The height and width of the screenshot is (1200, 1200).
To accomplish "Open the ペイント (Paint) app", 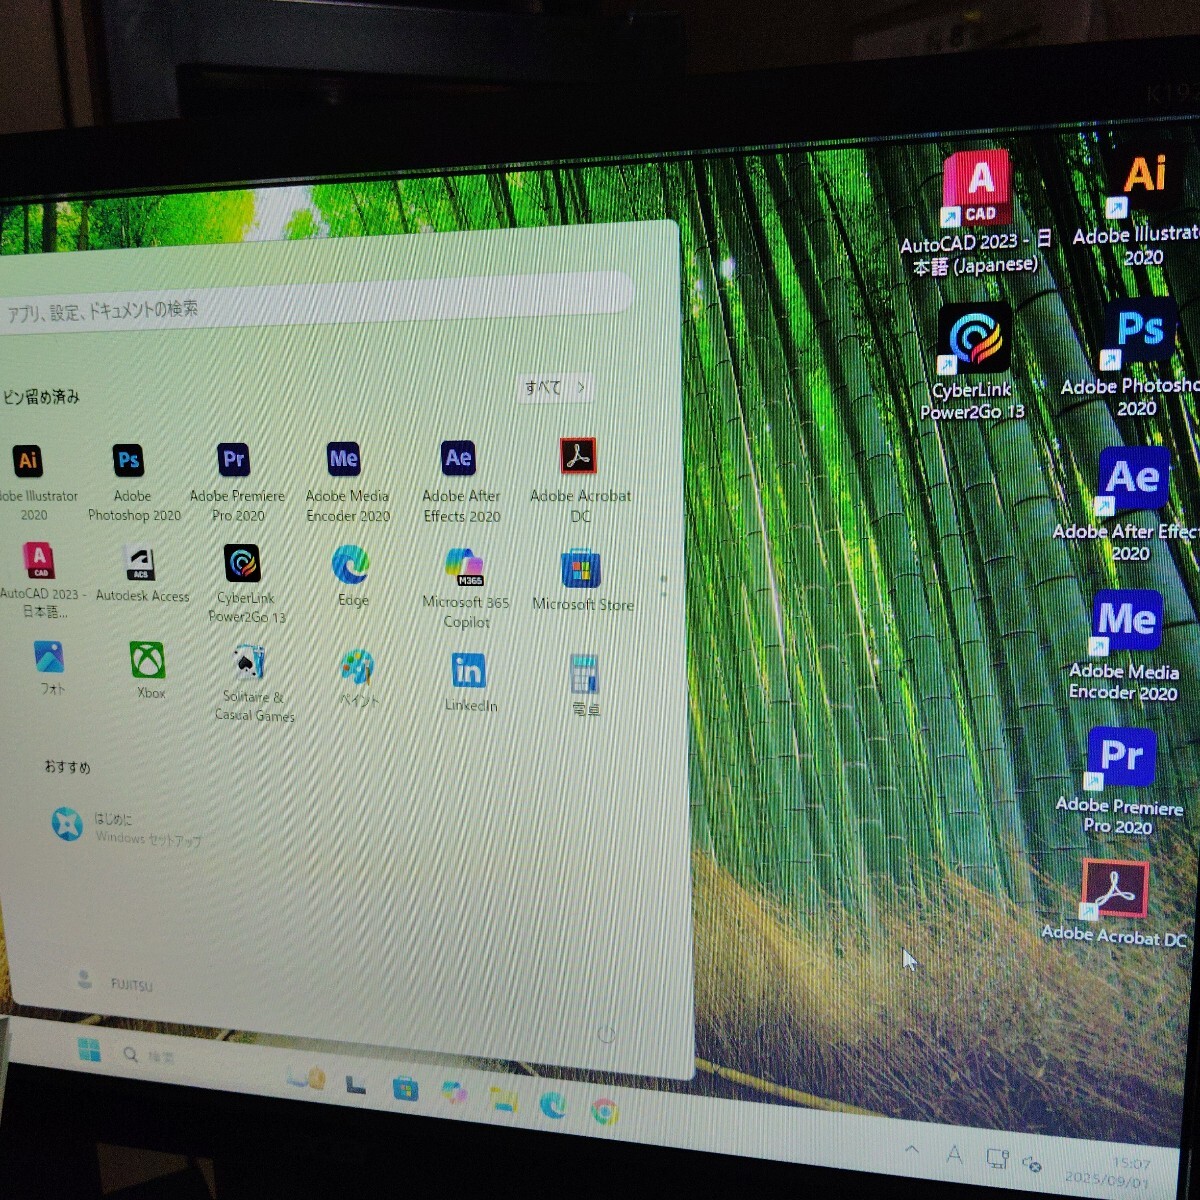I will pos(357,678).
